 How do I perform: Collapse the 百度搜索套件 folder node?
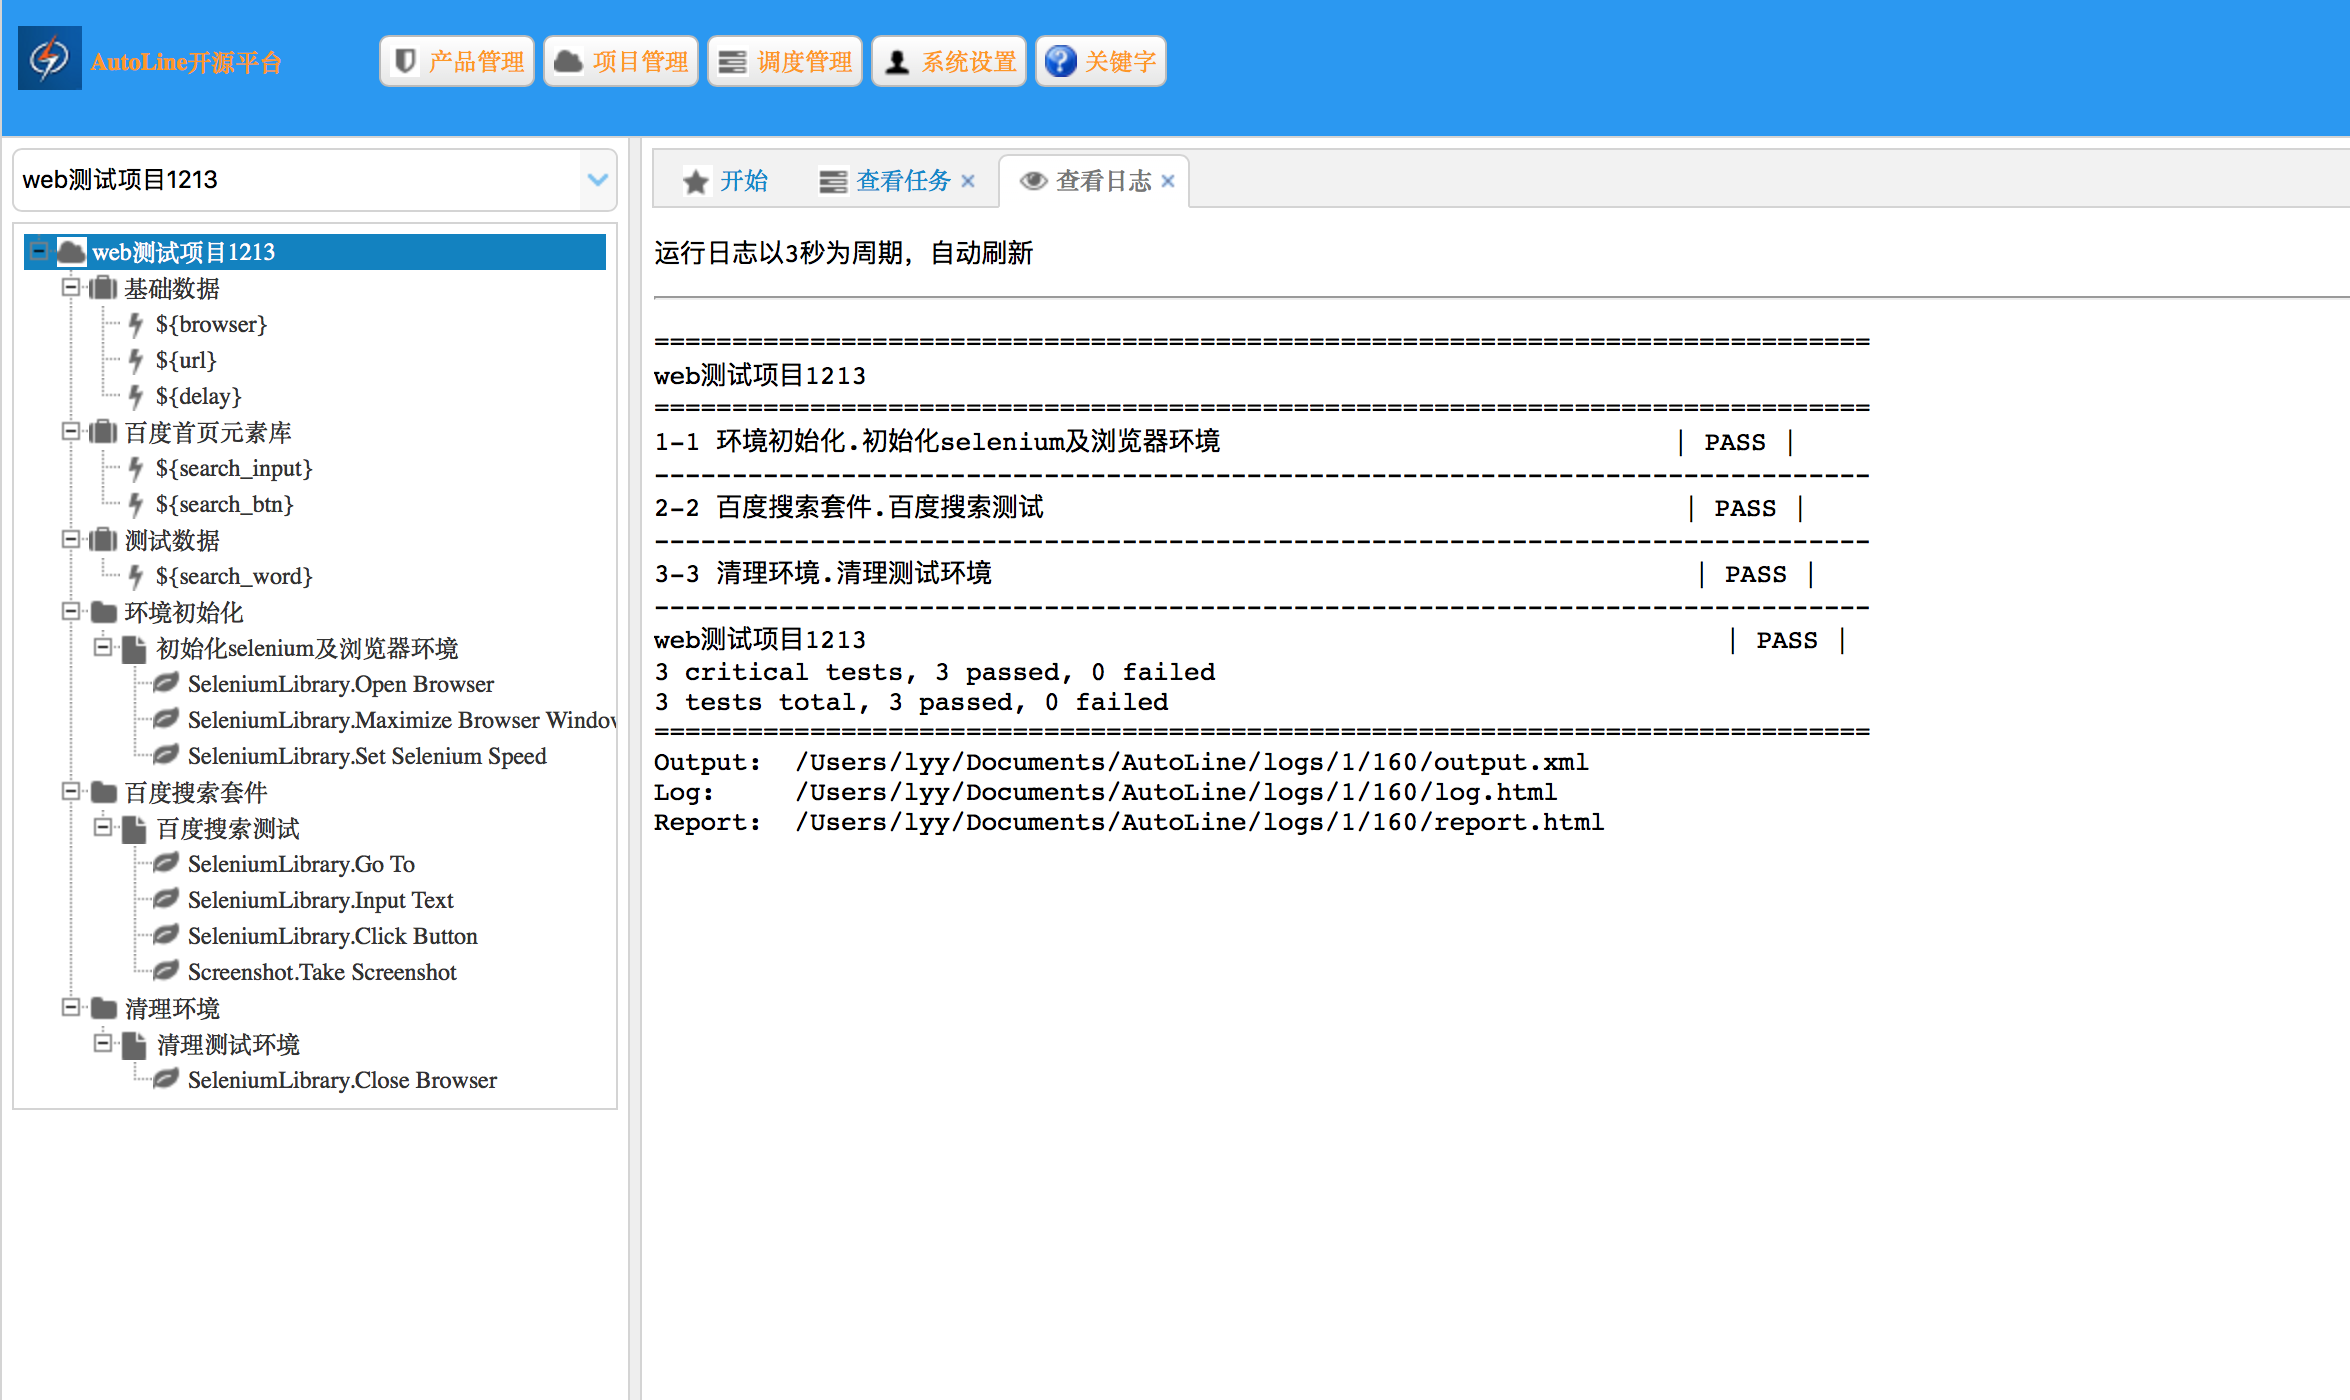point(71,791)
